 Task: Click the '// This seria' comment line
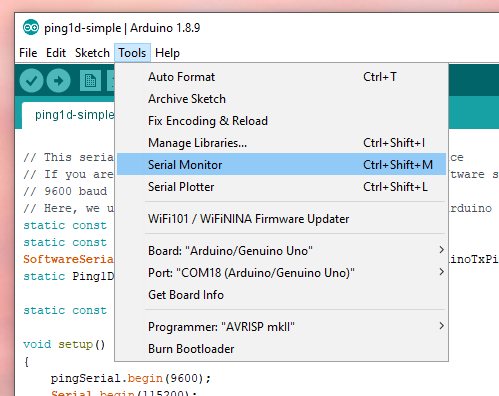click(68, 157)
